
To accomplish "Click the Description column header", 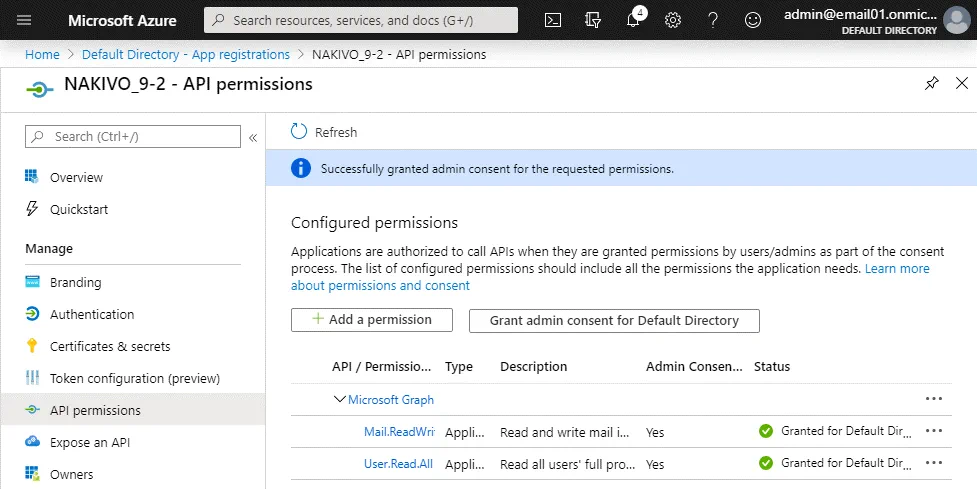I will pyautogui.click(x=533, y=366).
